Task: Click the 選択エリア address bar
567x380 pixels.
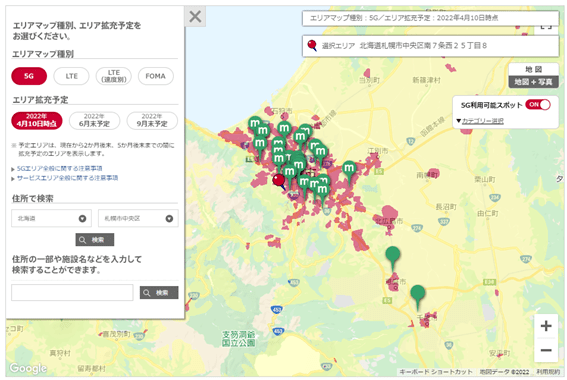Action: click(431, 46)
